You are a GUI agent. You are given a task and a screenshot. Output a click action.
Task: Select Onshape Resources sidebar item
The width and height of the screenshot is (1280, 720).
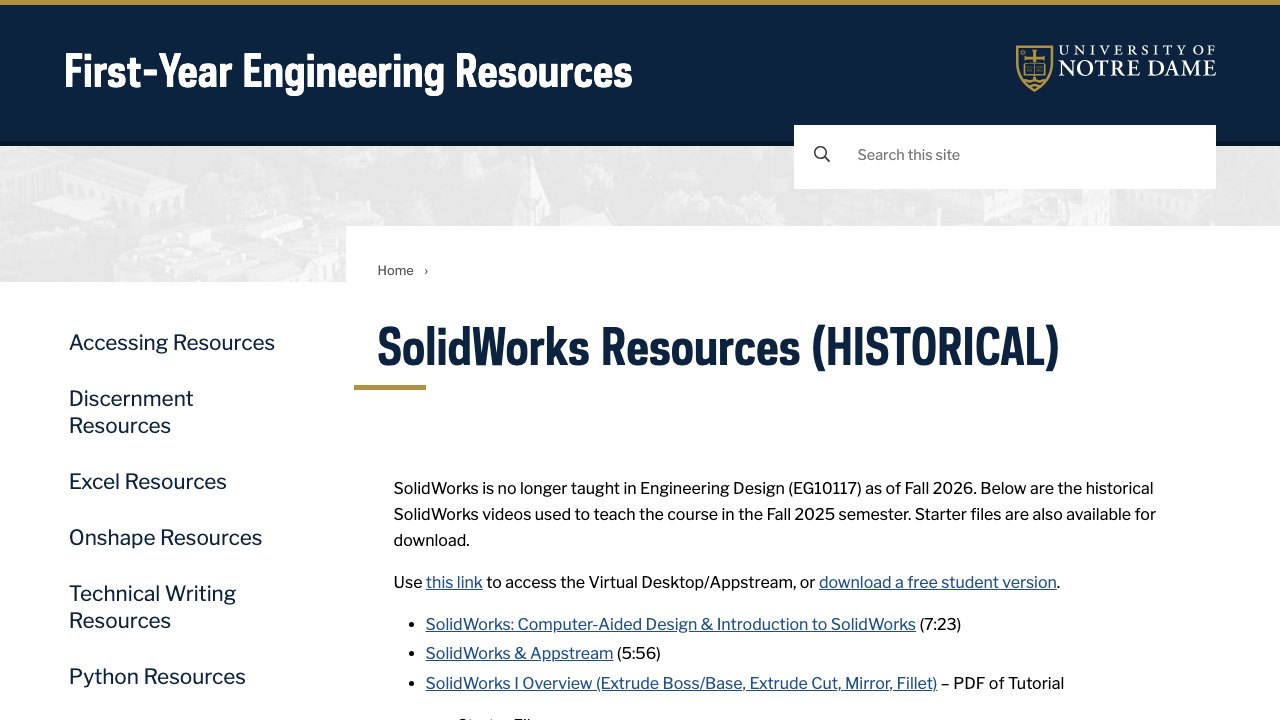click(165, 537)
